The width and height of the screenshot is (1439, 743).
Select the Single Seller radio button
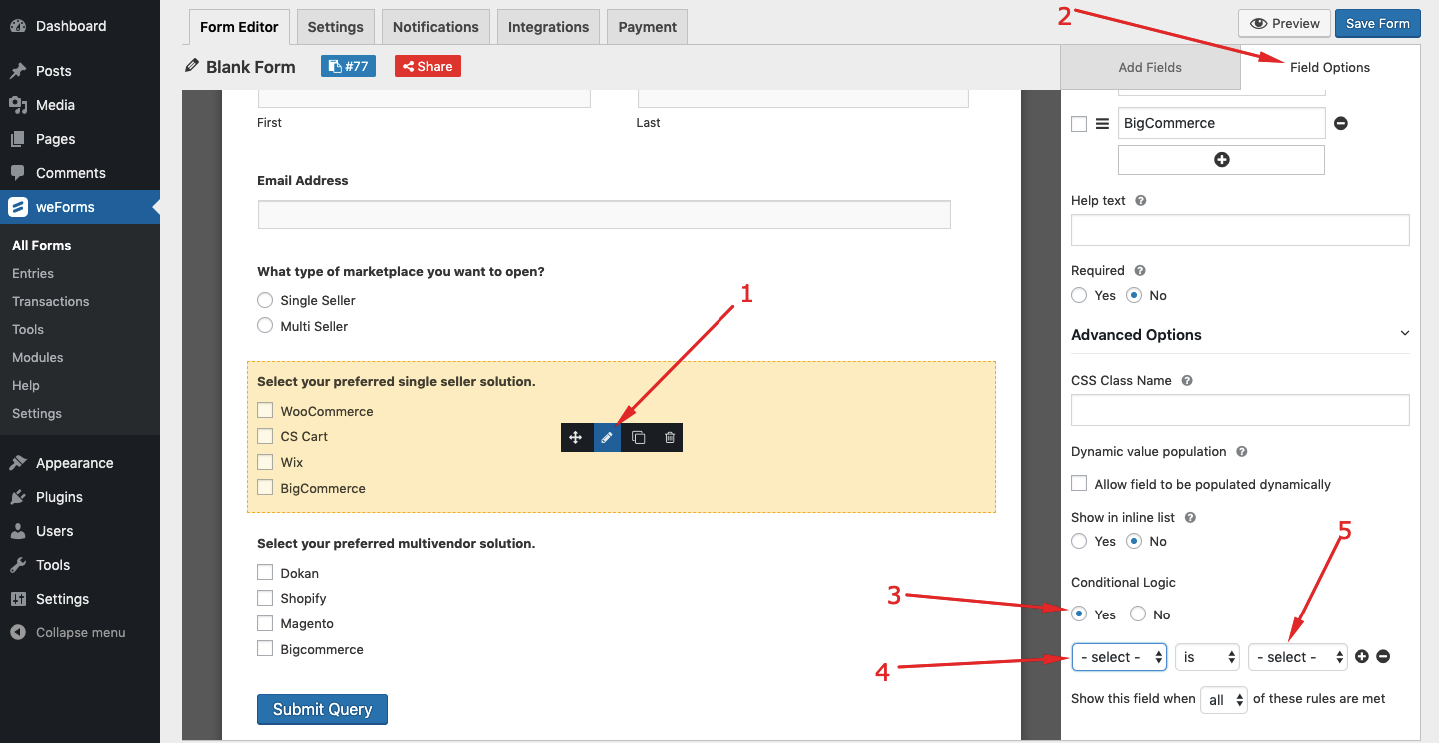tap(265, 300)
